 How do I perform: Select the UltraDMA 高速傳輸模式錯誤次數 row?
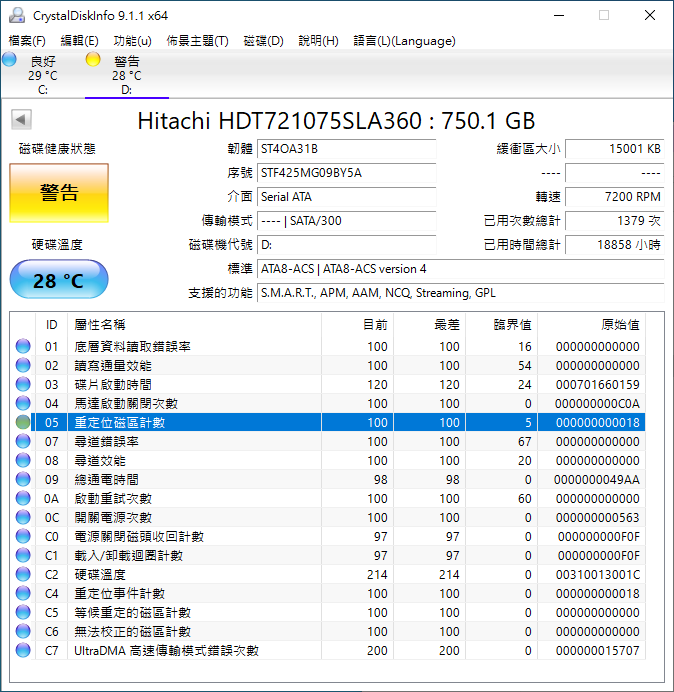tap(329, 650)
